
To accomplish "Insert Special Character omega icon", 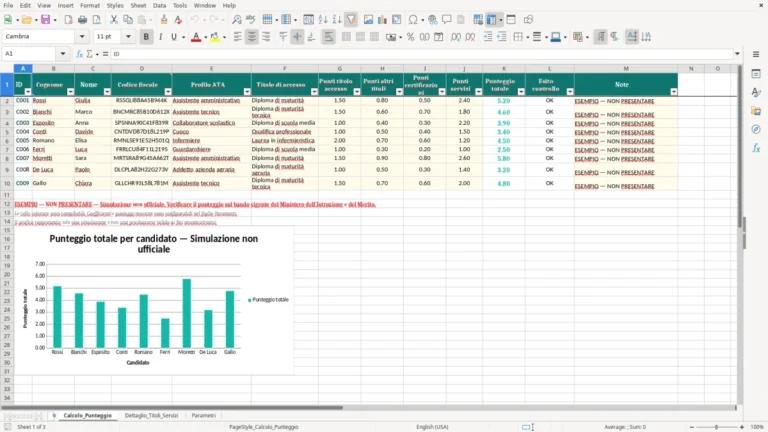I will coord(413,20).
